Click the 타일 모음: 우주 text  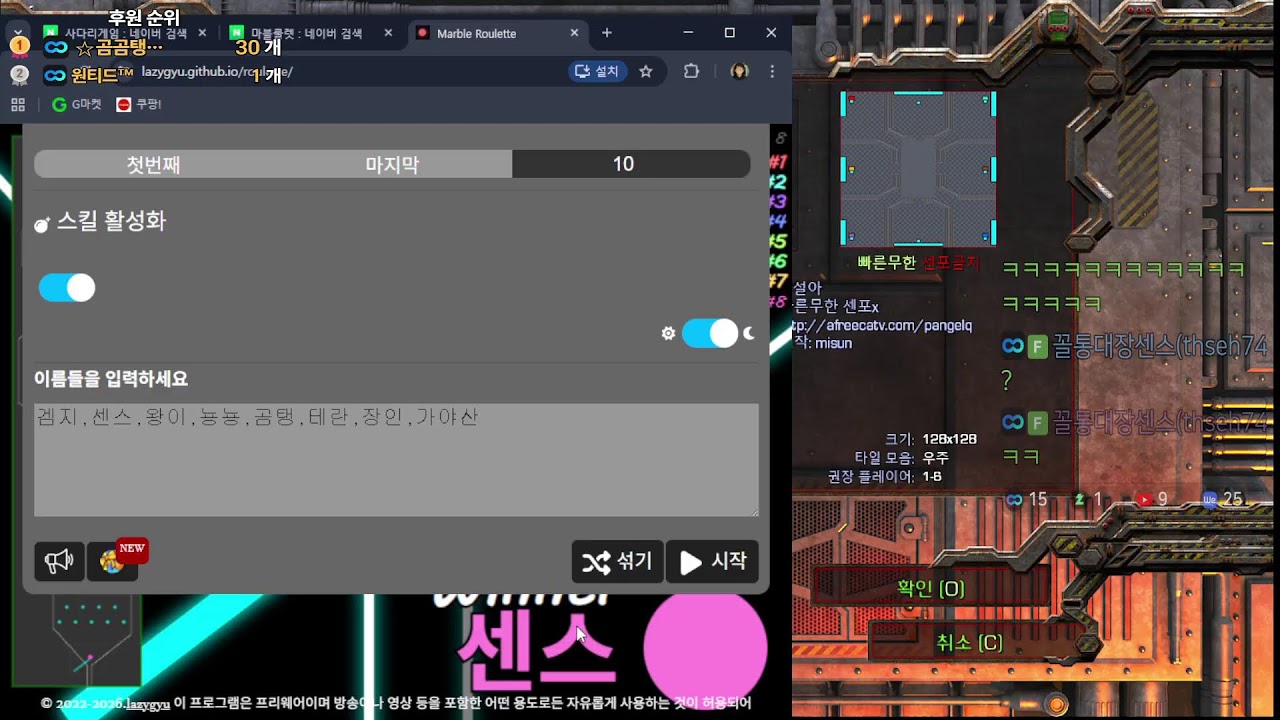tap(902, 458)
